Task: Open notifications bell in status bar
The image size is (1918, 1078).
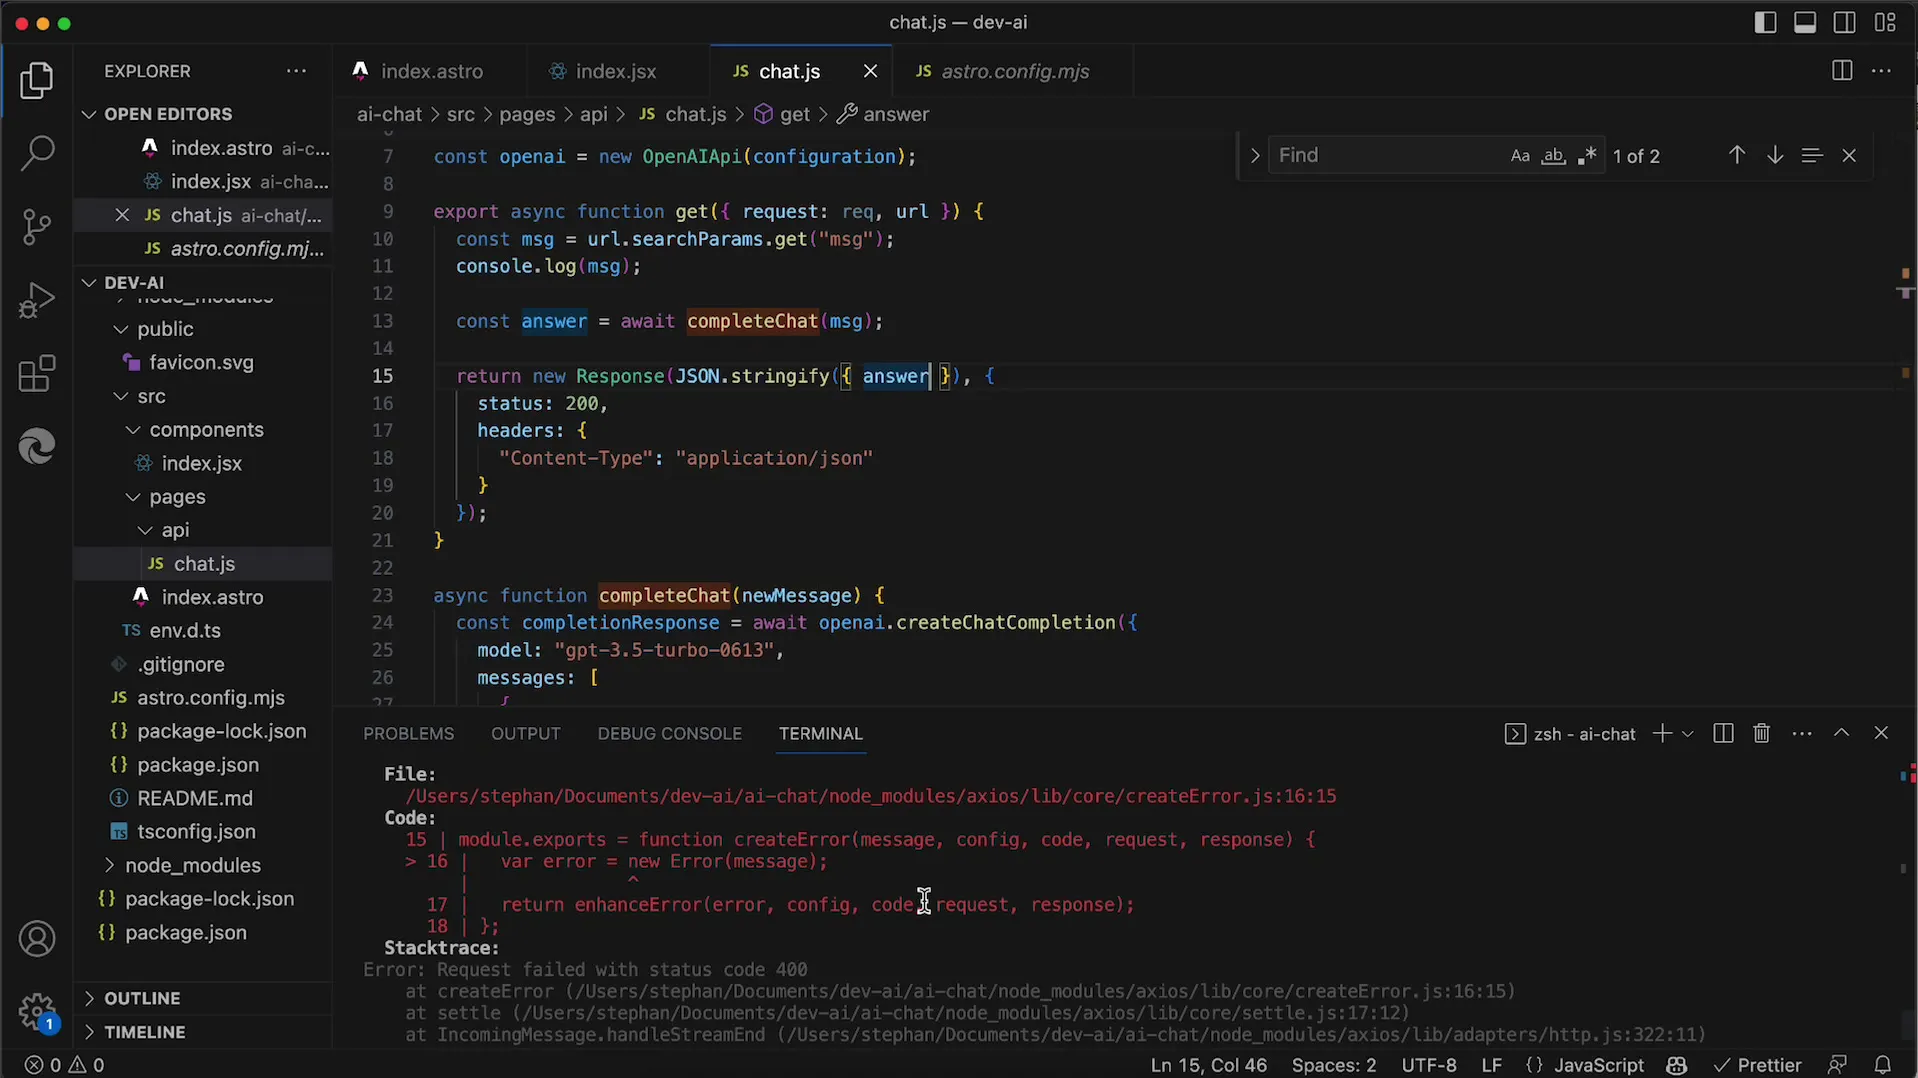Action: (x=1883, y=1066)
